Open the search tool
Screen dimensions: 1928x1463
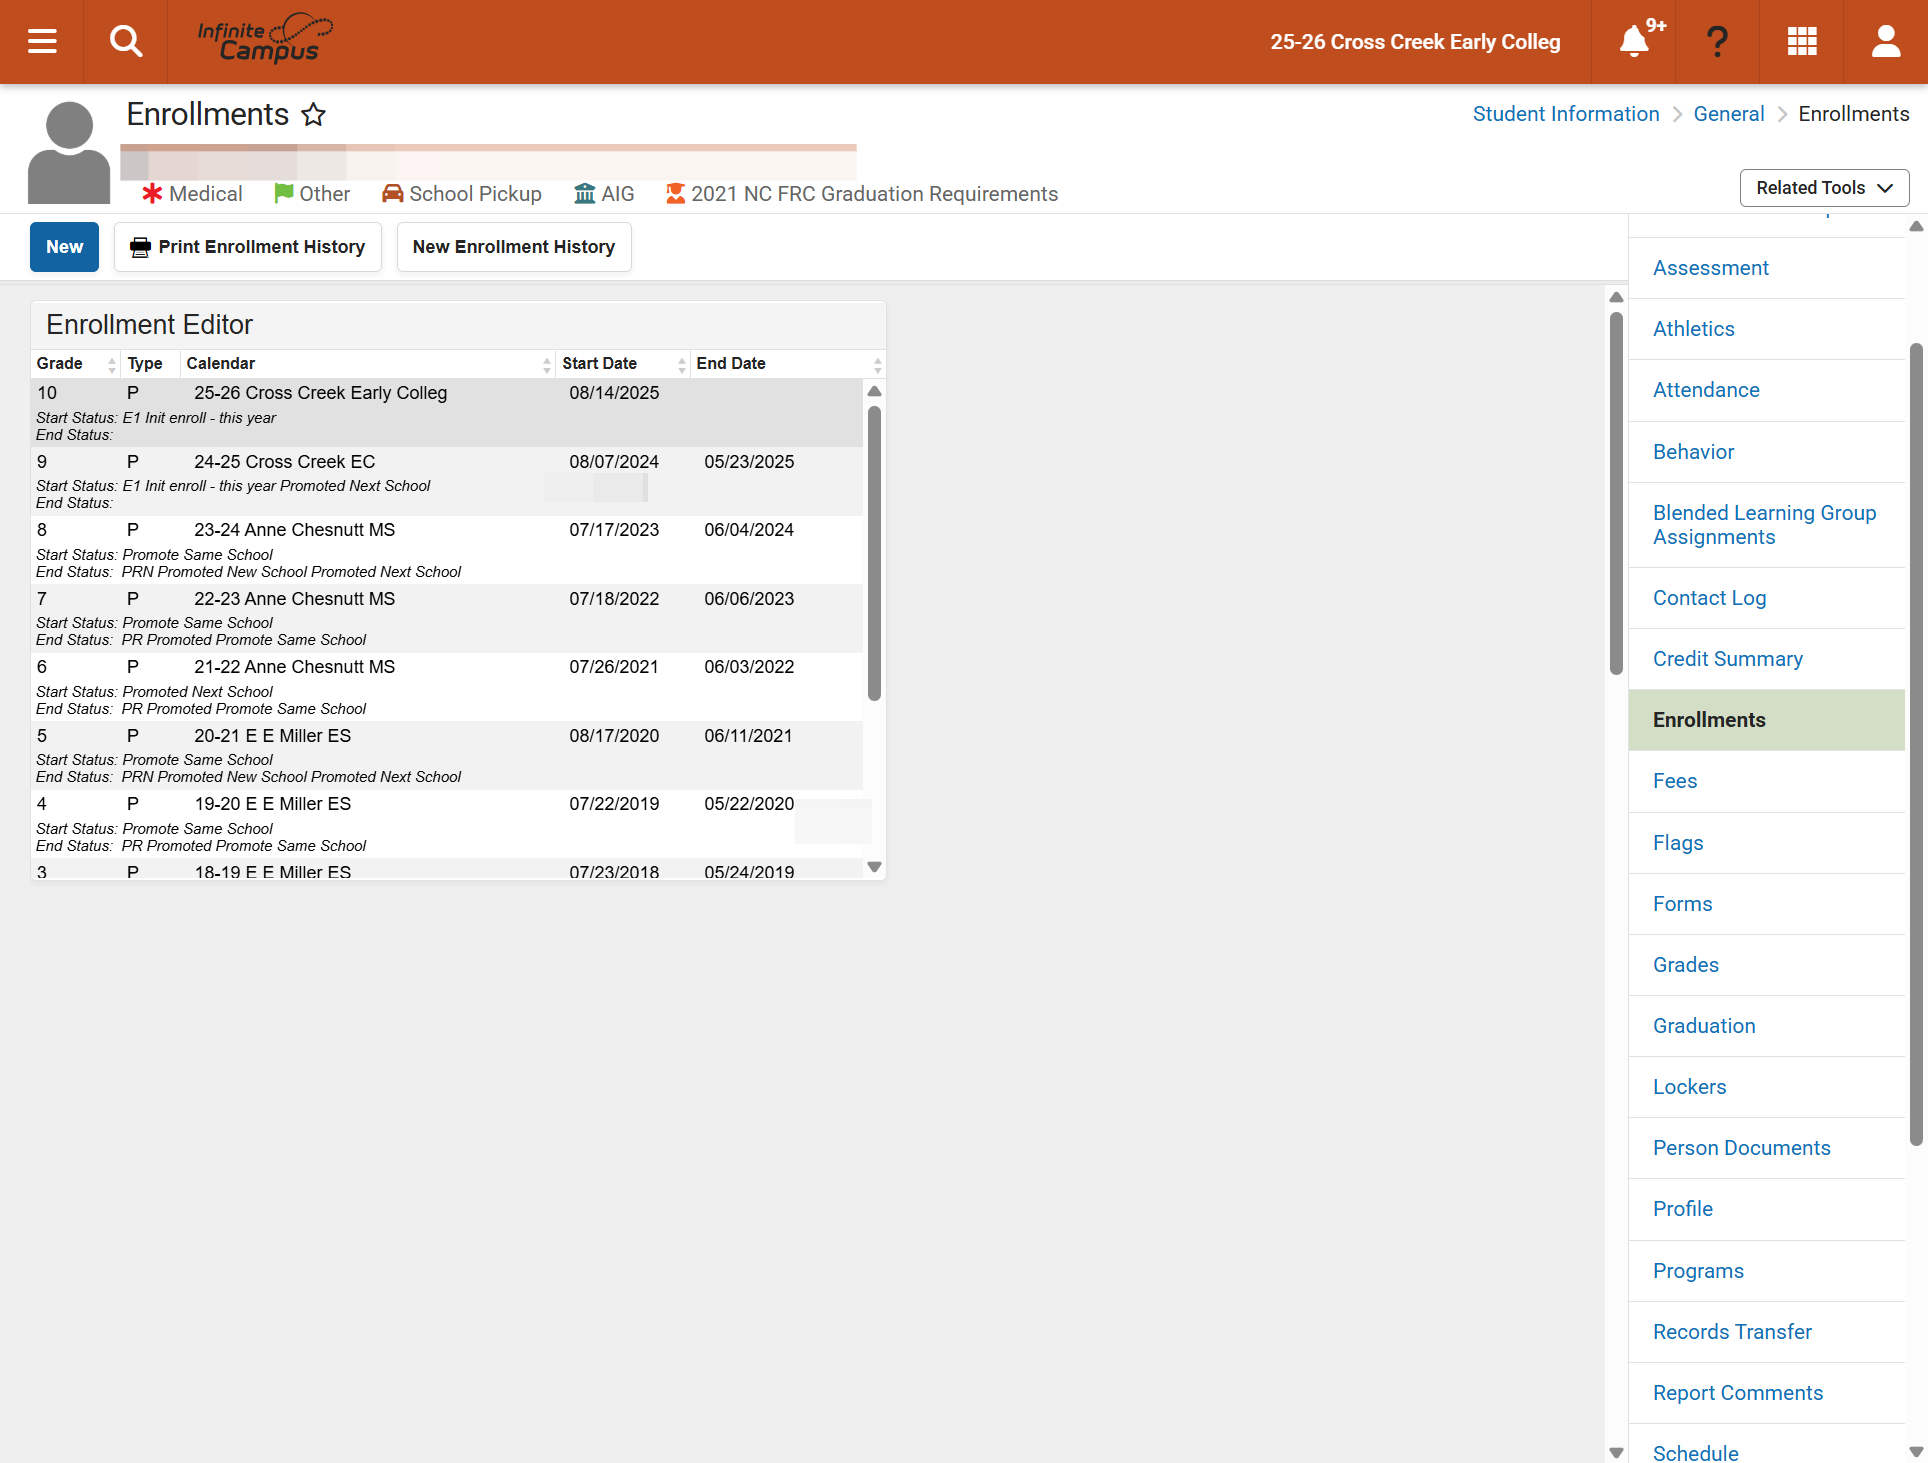click(125, 41)
